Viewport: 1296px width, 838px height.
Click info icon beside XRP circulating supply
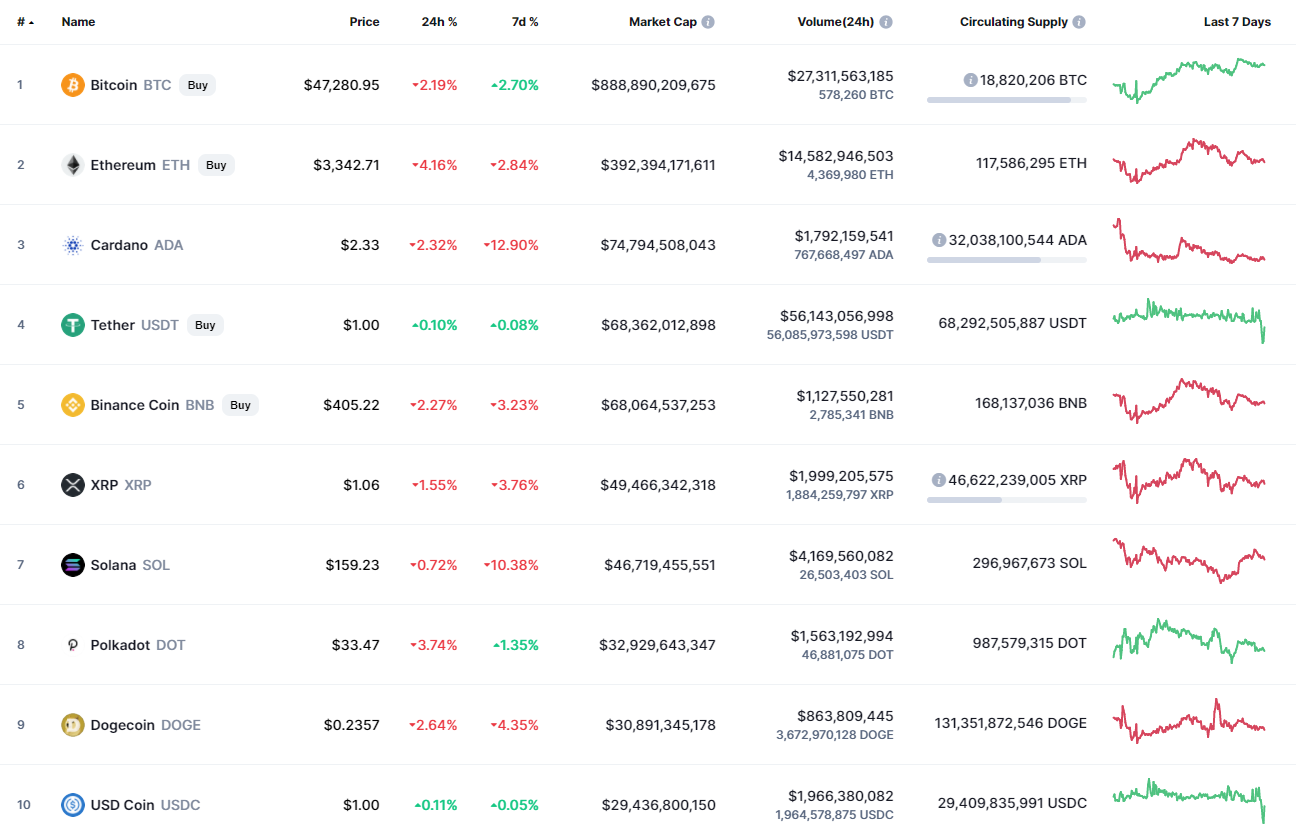click(938, 480)
